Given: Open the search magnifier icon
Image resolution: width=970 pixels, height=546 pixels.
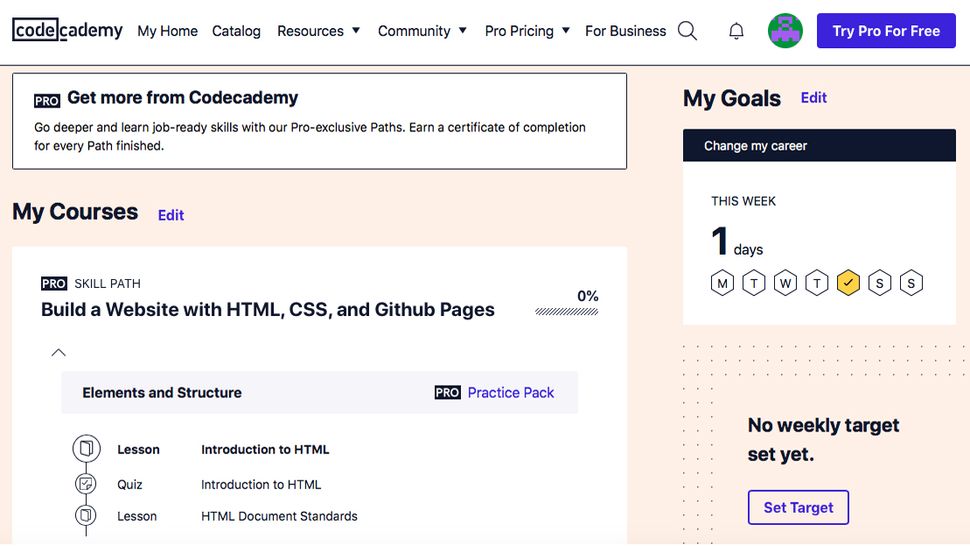Looking at the screenshot, I should (x=687, y=30).
